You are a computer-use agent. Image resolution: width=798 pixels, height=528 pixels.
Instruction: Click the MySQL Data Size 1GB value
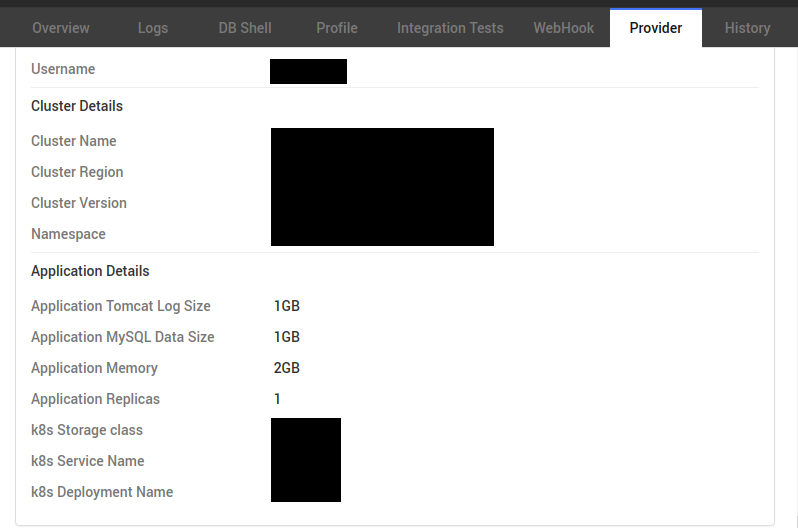287,337
